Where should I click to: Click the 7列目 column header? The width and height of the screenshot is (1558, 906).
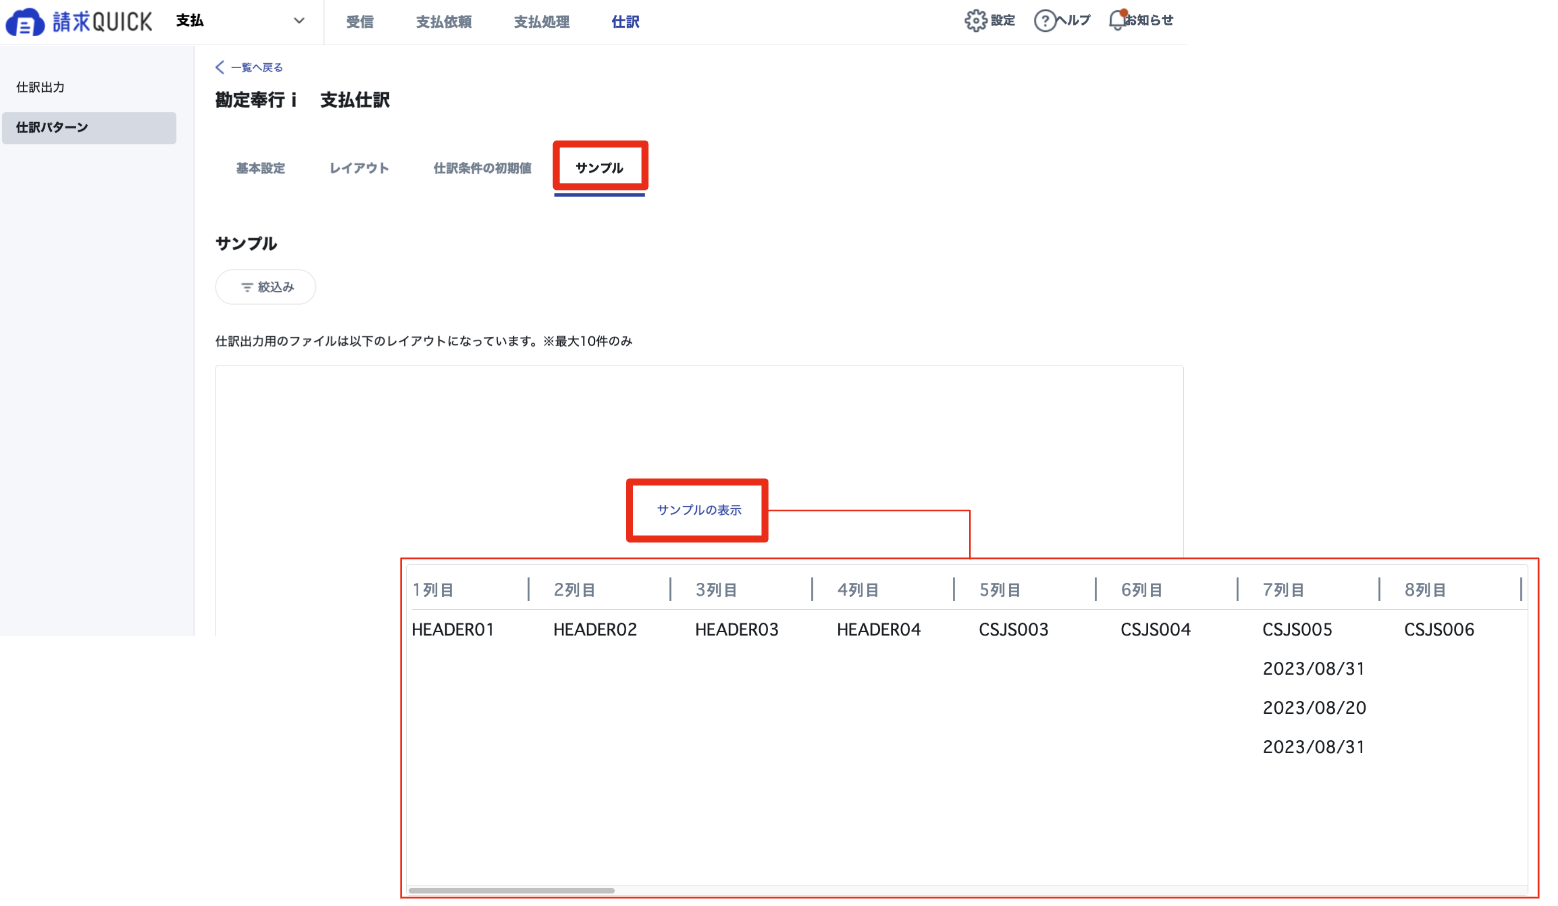tap(1284, 590)
